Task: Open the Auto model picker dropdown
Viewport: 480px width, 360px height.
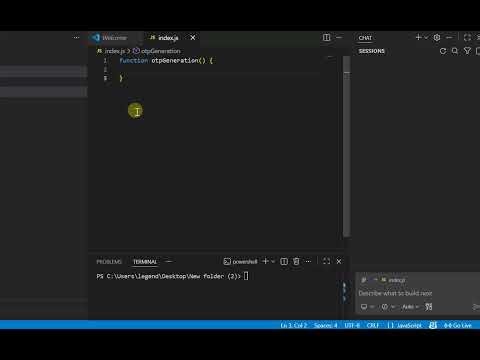Action: (x=410, y=307)
